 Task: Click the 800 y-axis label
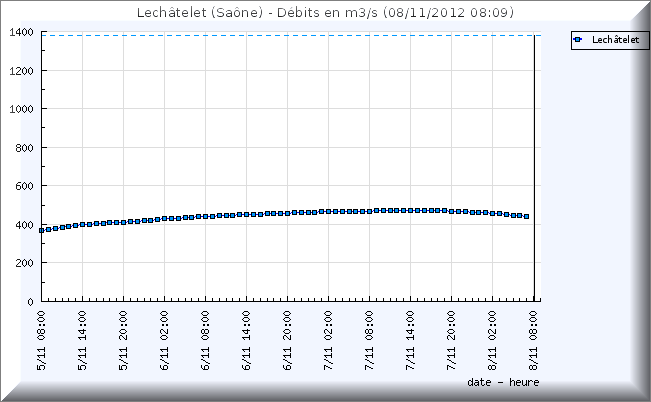[24, 147]
